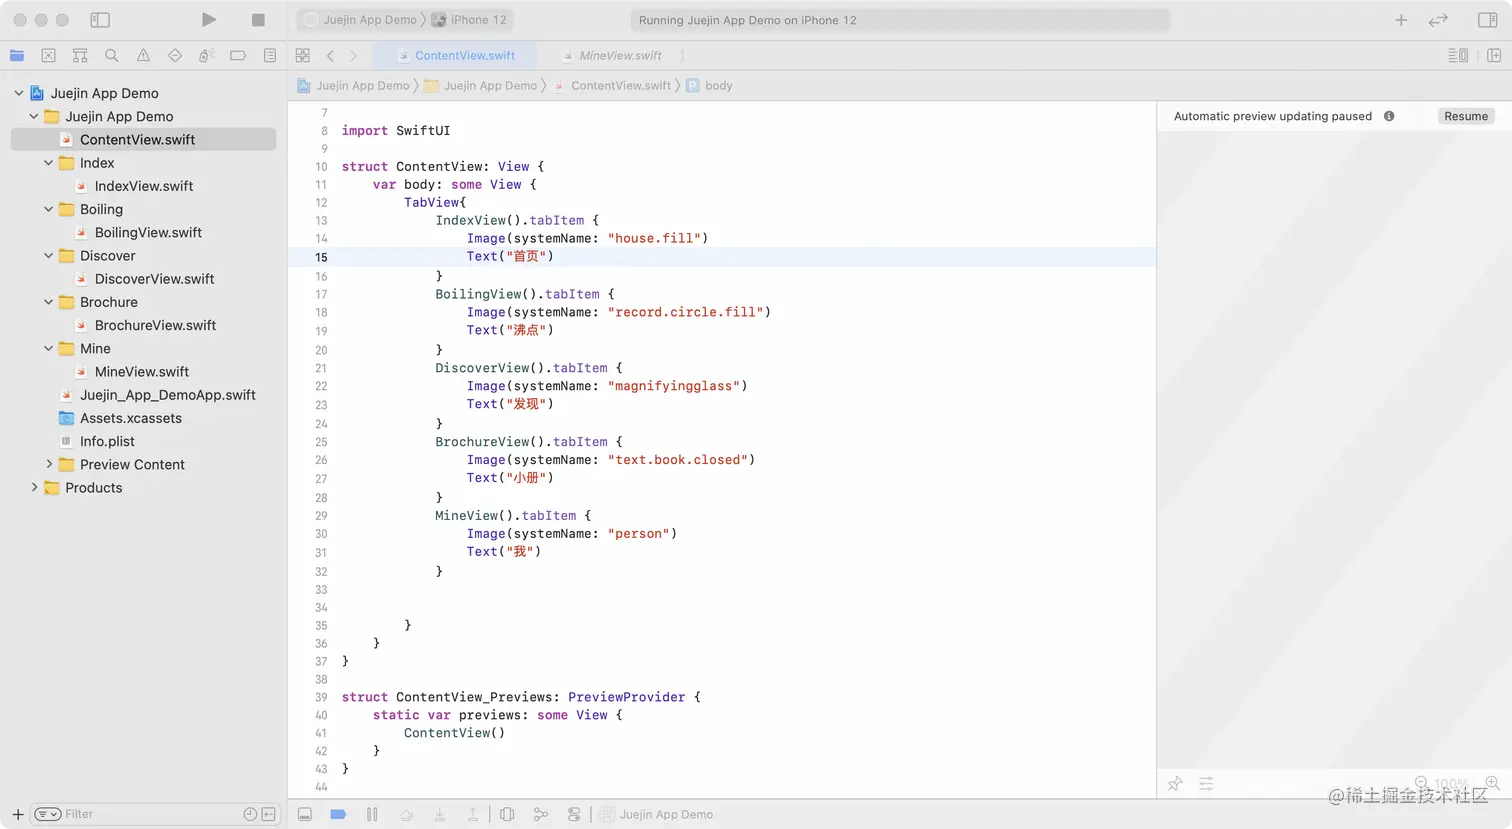
Task: Collapse the Mine folder
Action: pos(48,348)
